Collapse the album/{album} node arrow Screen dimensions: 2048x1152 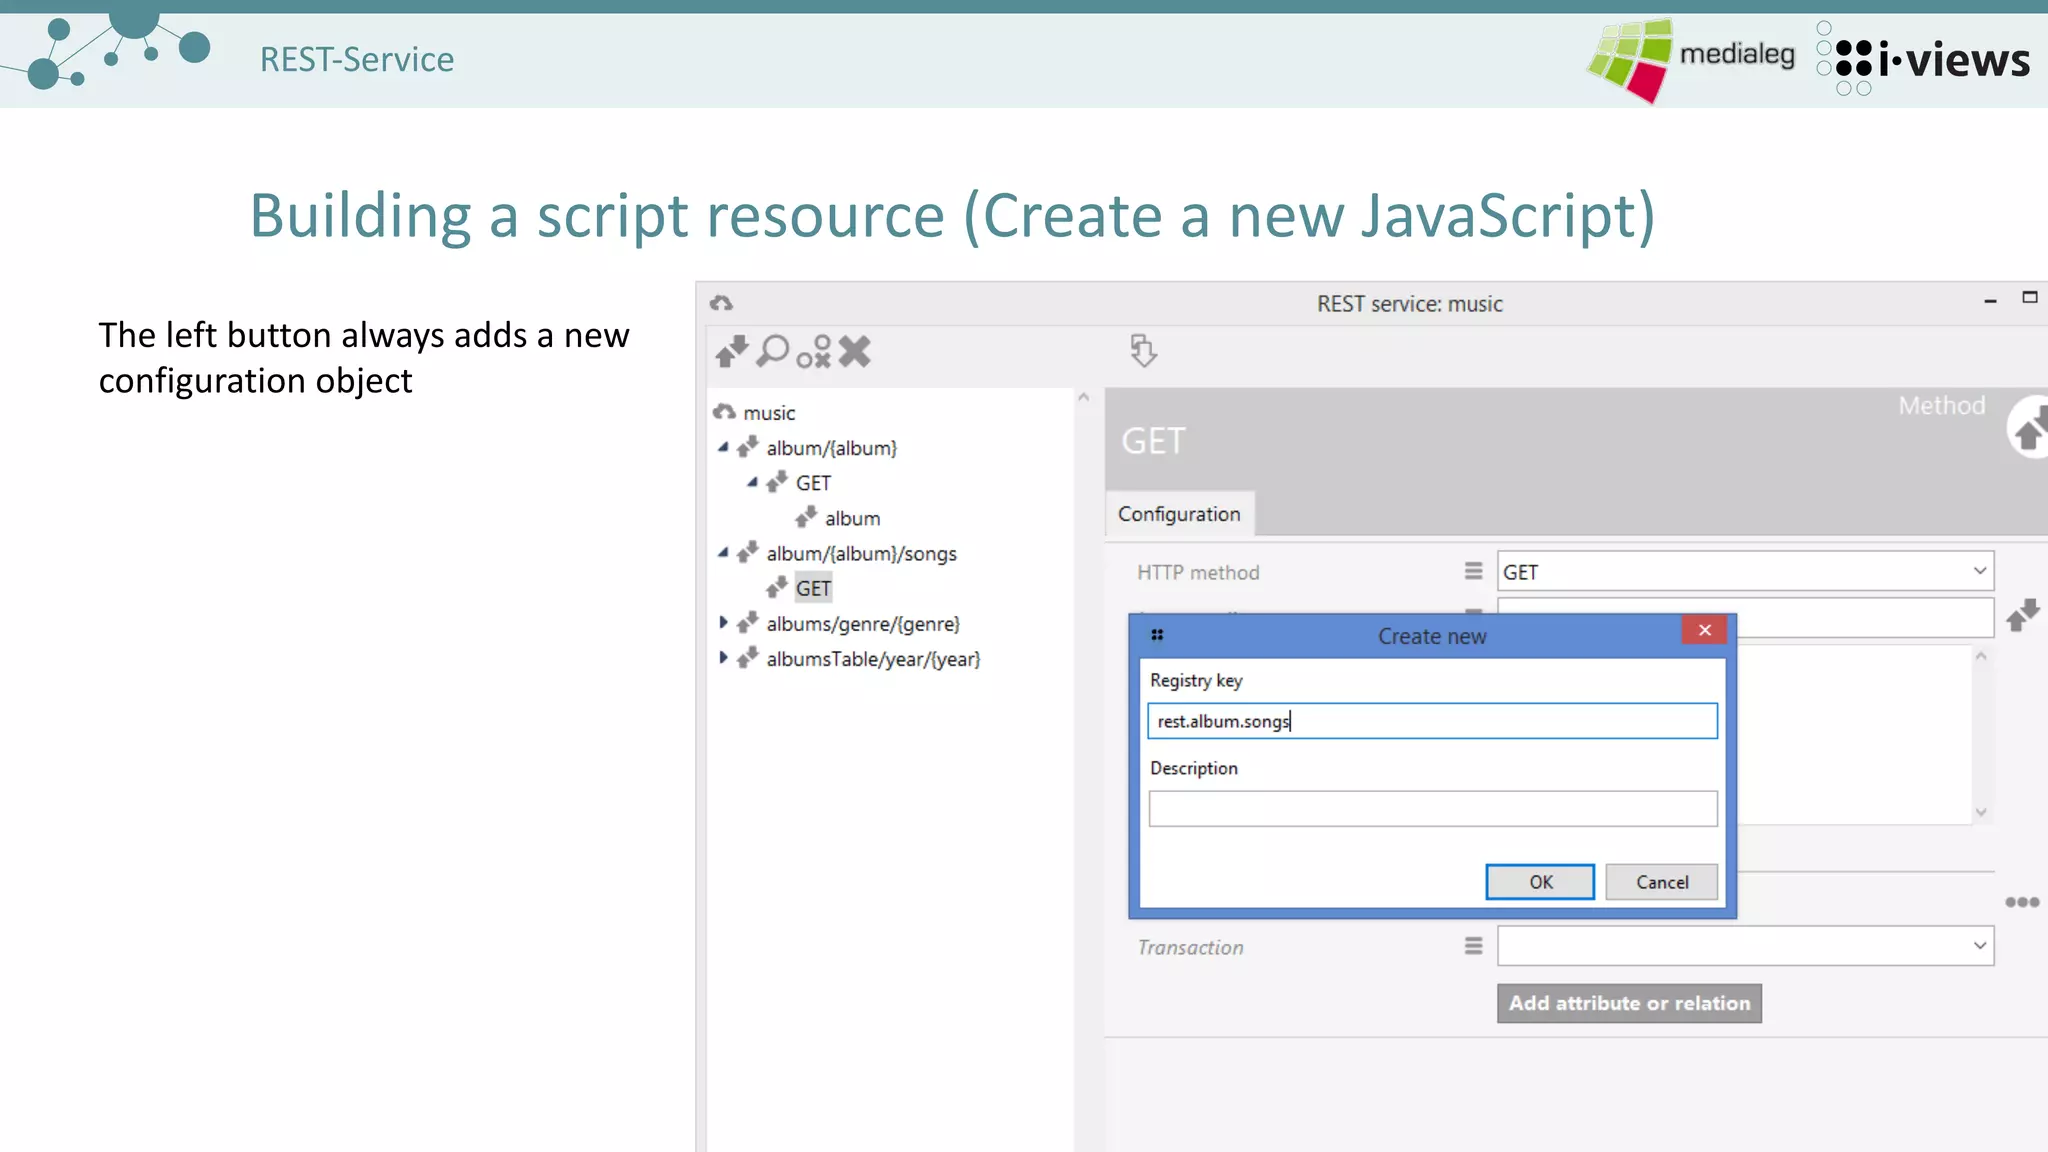723,447
